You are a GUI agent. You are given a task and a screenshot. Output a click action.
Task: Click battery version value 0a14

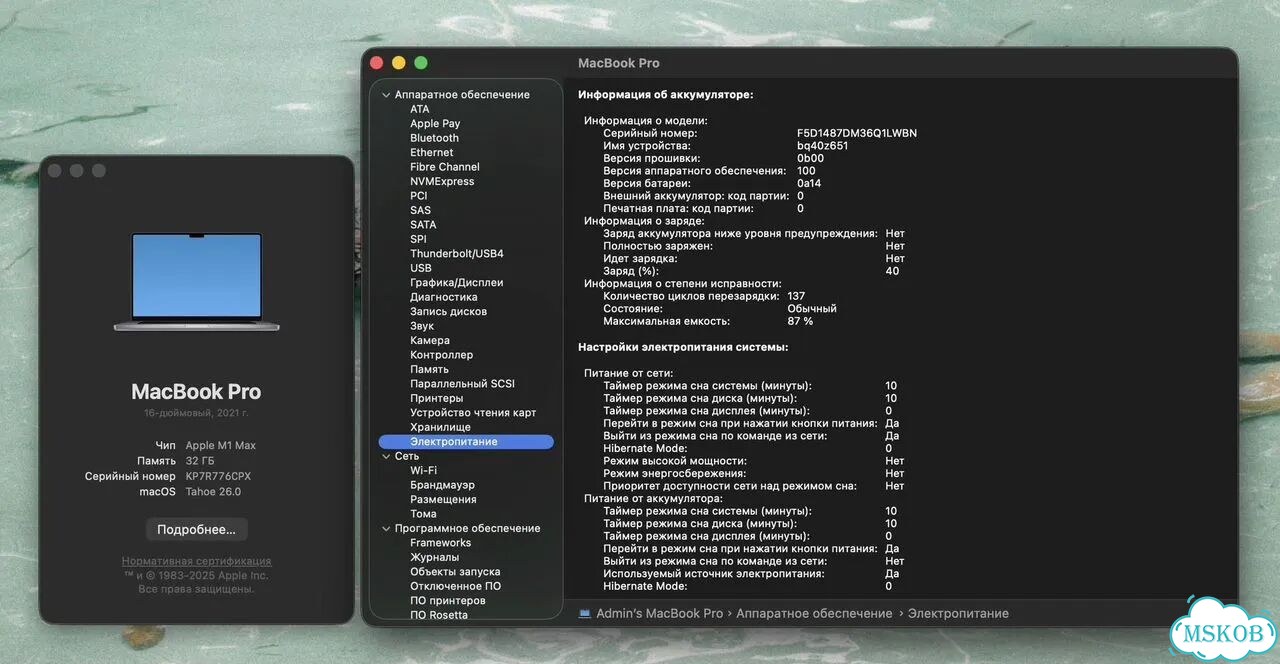tap(808, 183)
